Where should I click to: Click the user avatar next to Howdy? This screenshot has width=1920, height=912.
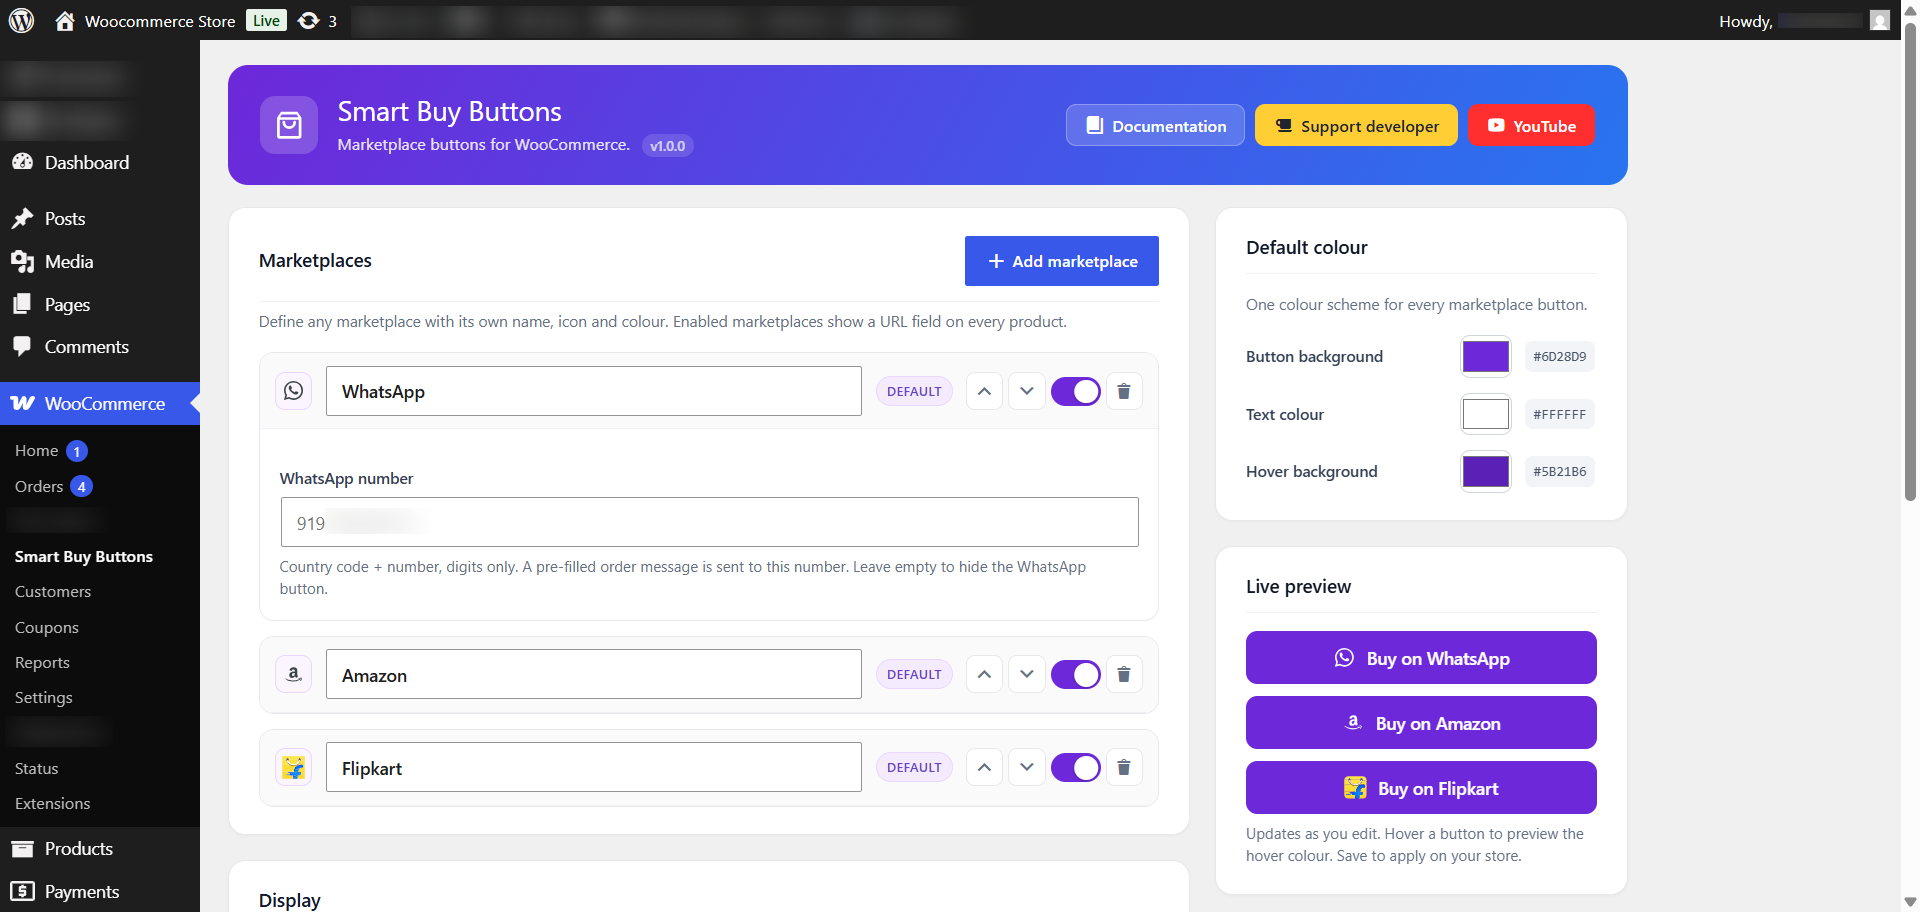coord(1880,21)
